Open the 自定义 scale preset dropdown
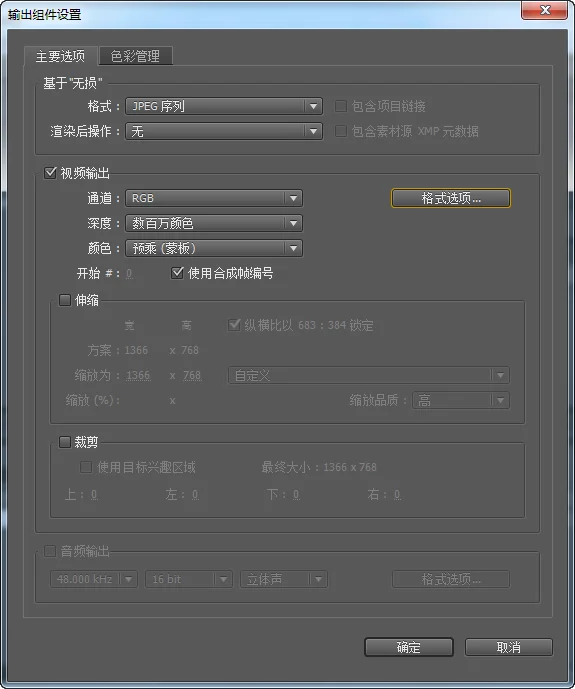Viewport: 575px width, 689px height. [x=369, y=375]
